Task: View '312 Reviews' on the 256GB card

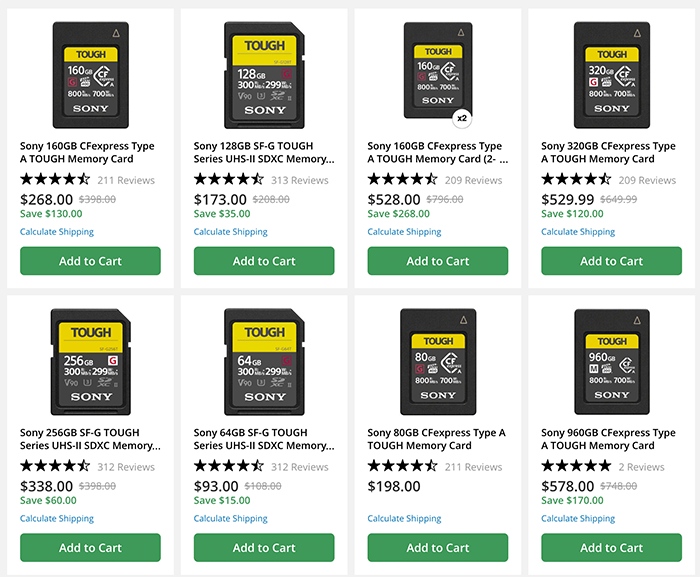Action: 126,467
